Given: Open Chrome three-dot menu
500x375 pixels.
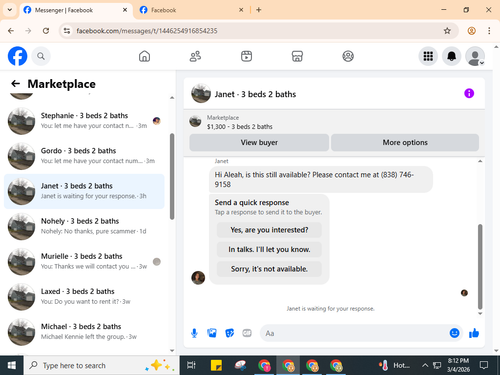Looking at the screenshot, I should pos(489,31).
